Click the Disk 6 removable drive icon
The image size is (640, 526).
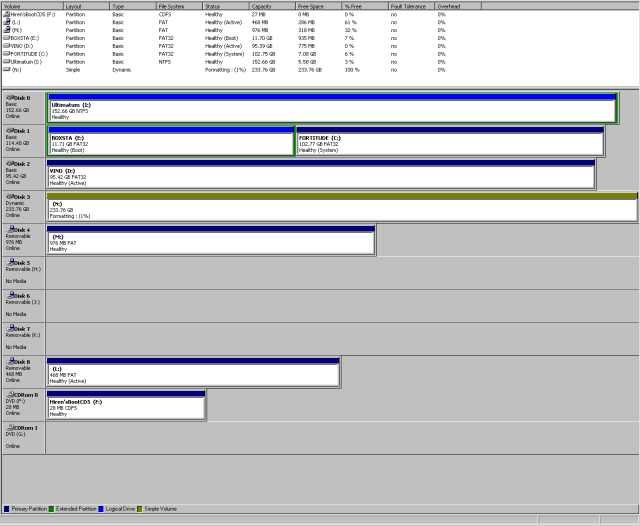click(11, 295)
